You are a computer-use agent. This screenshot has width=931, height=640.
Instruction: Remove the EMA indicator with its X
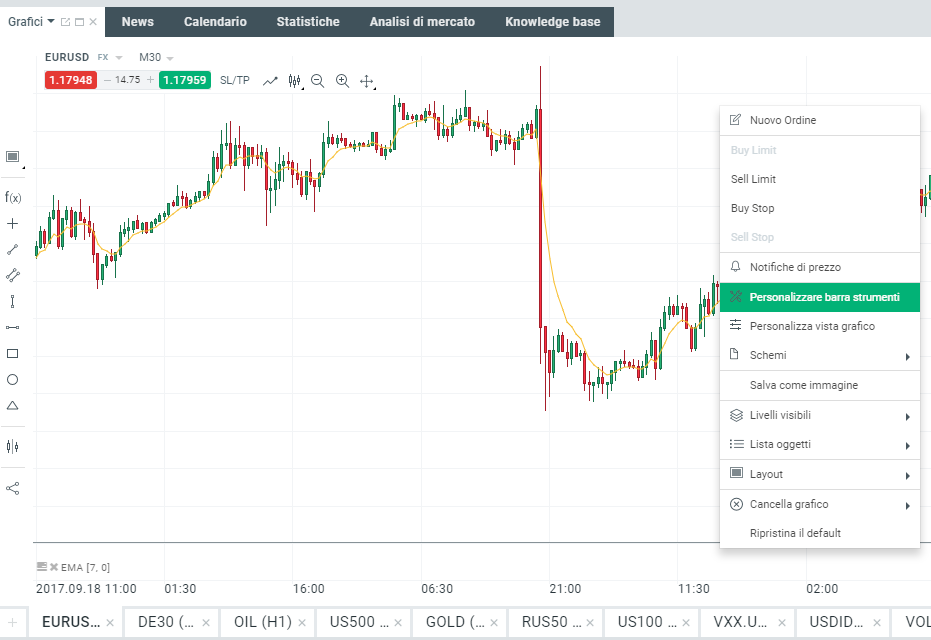54,567
